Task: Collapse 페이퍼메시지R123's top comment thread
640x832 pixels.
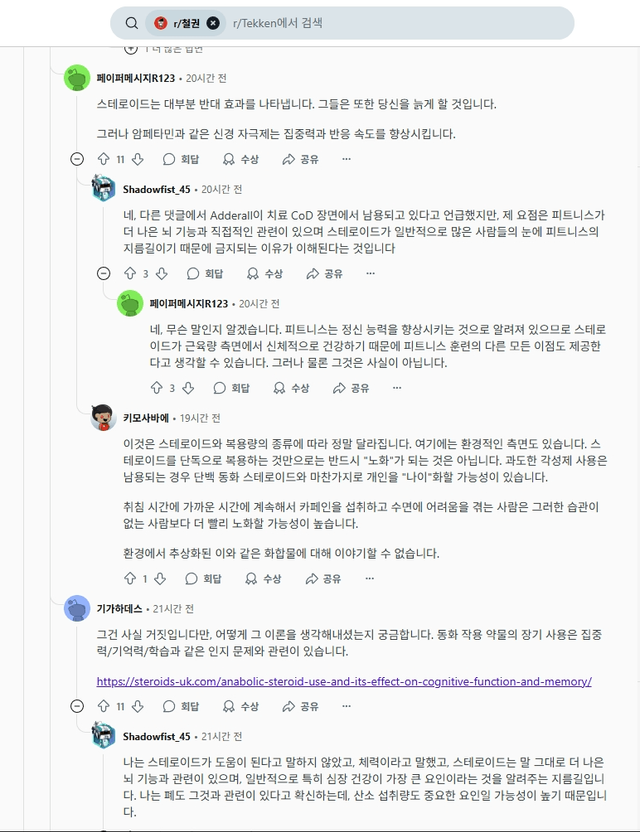Action: [77, 159]
